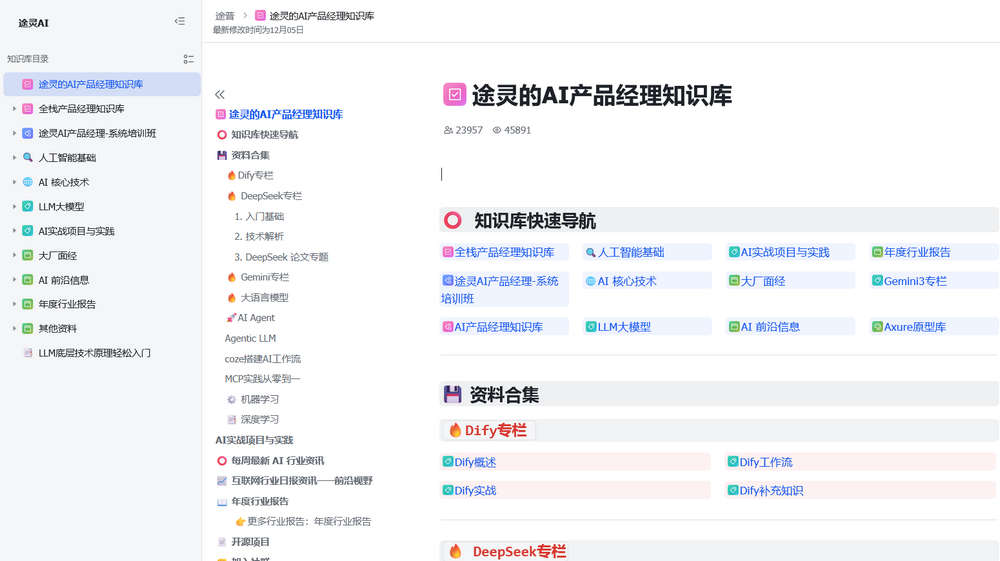The width and height of the screenshot is (1000, 561).
Task: Expand the AI 前沿信息 tree node
Action: coord(14,279)
